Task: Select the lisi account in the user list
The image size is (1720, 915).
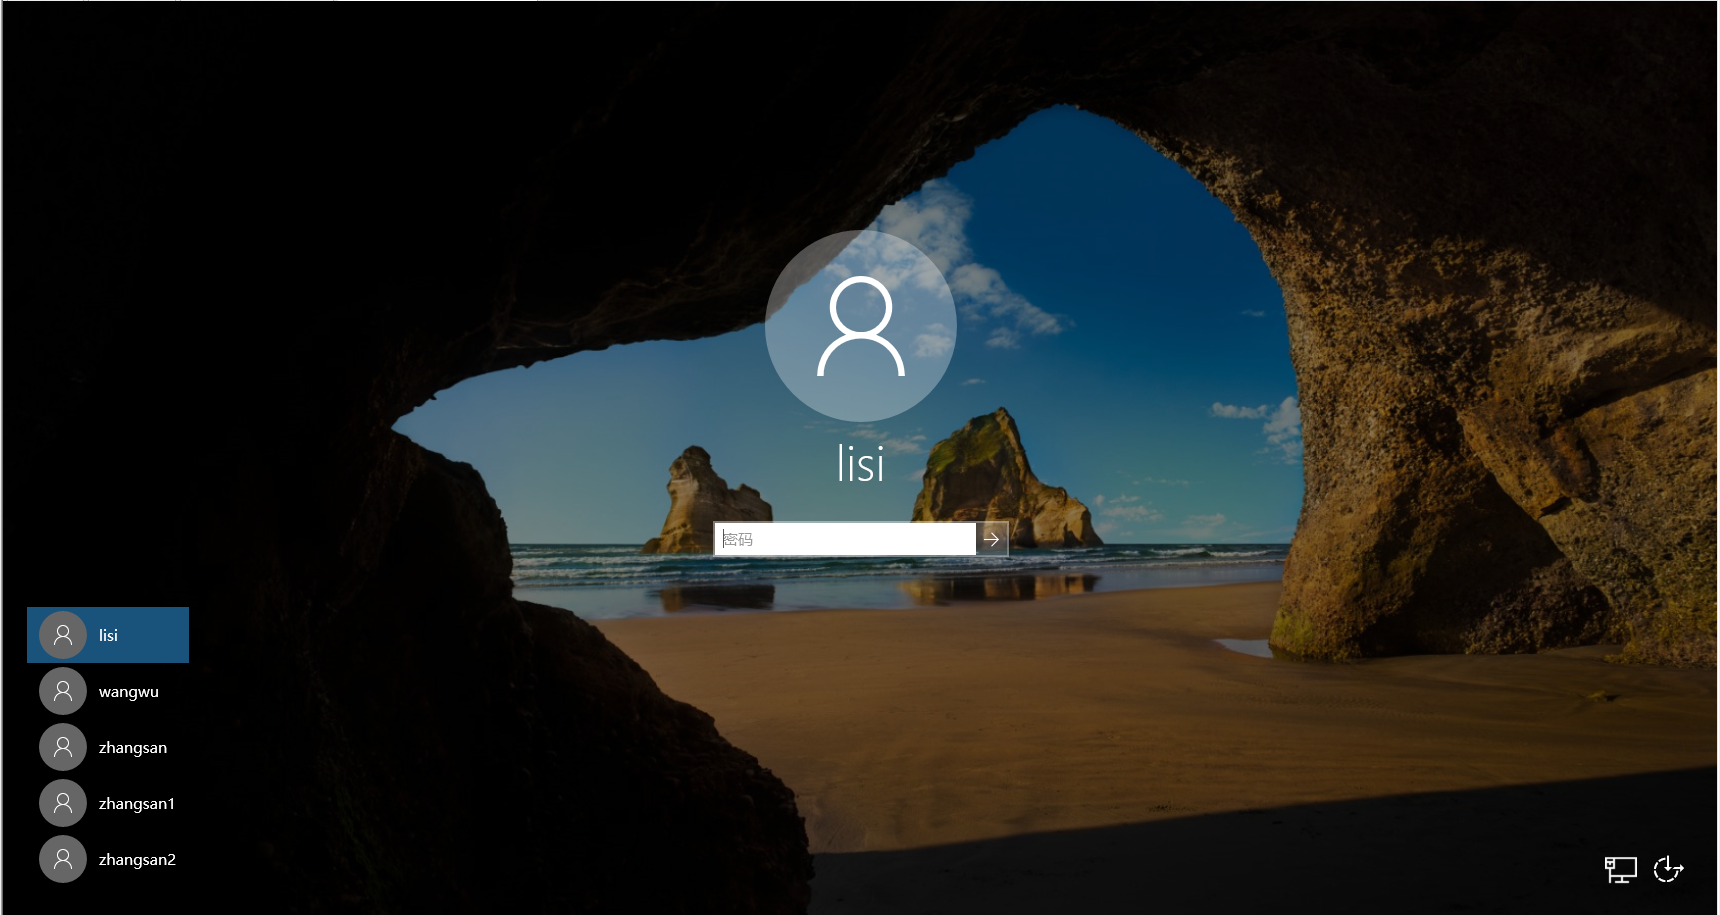Action: tap(108, 635)
